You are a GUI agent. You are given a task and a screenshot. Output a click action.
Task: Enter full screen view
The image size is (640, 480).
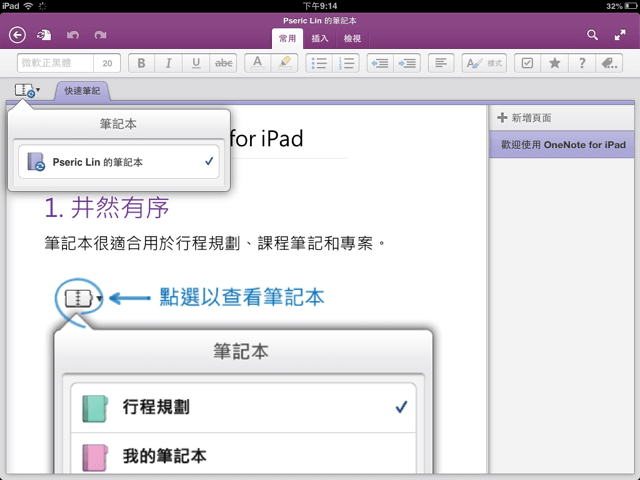coord(620,35)
